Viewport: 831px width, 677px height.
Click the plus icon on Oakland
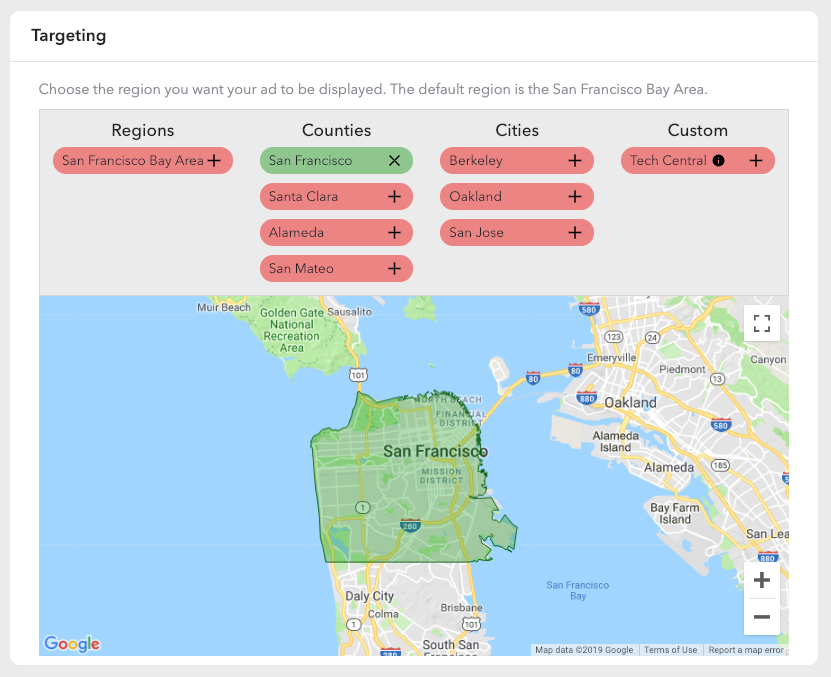[x=575, y=197]
